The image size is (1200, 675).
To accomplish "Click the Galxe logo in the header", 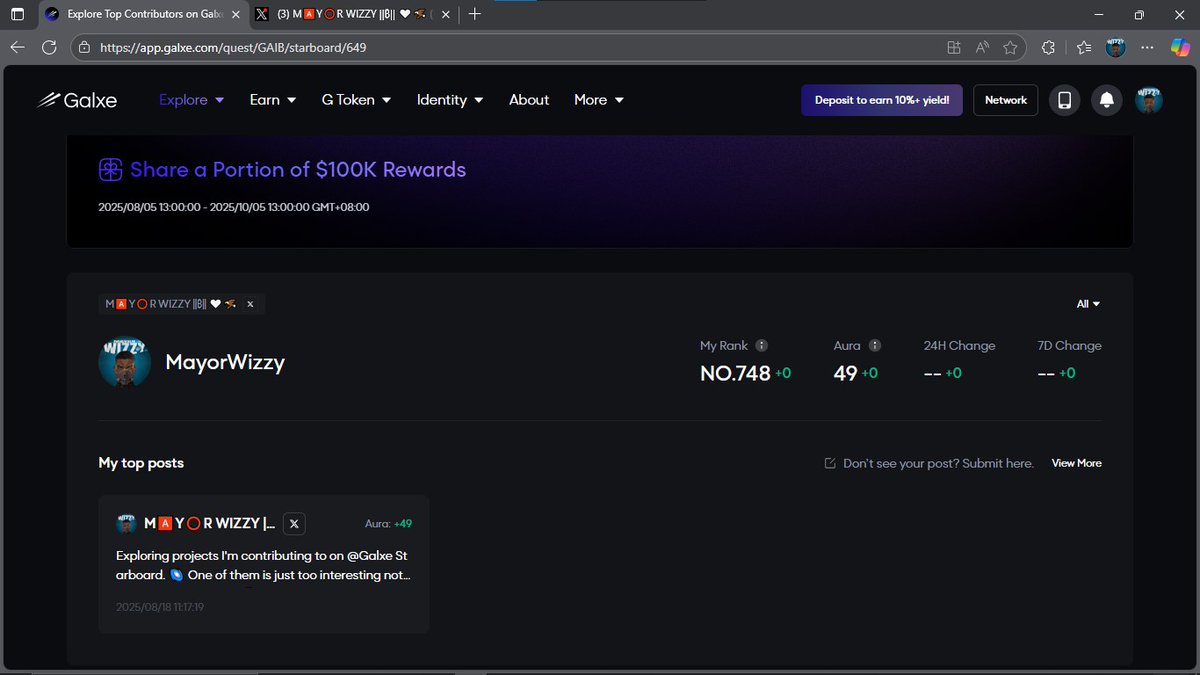I will pos(77,100).
